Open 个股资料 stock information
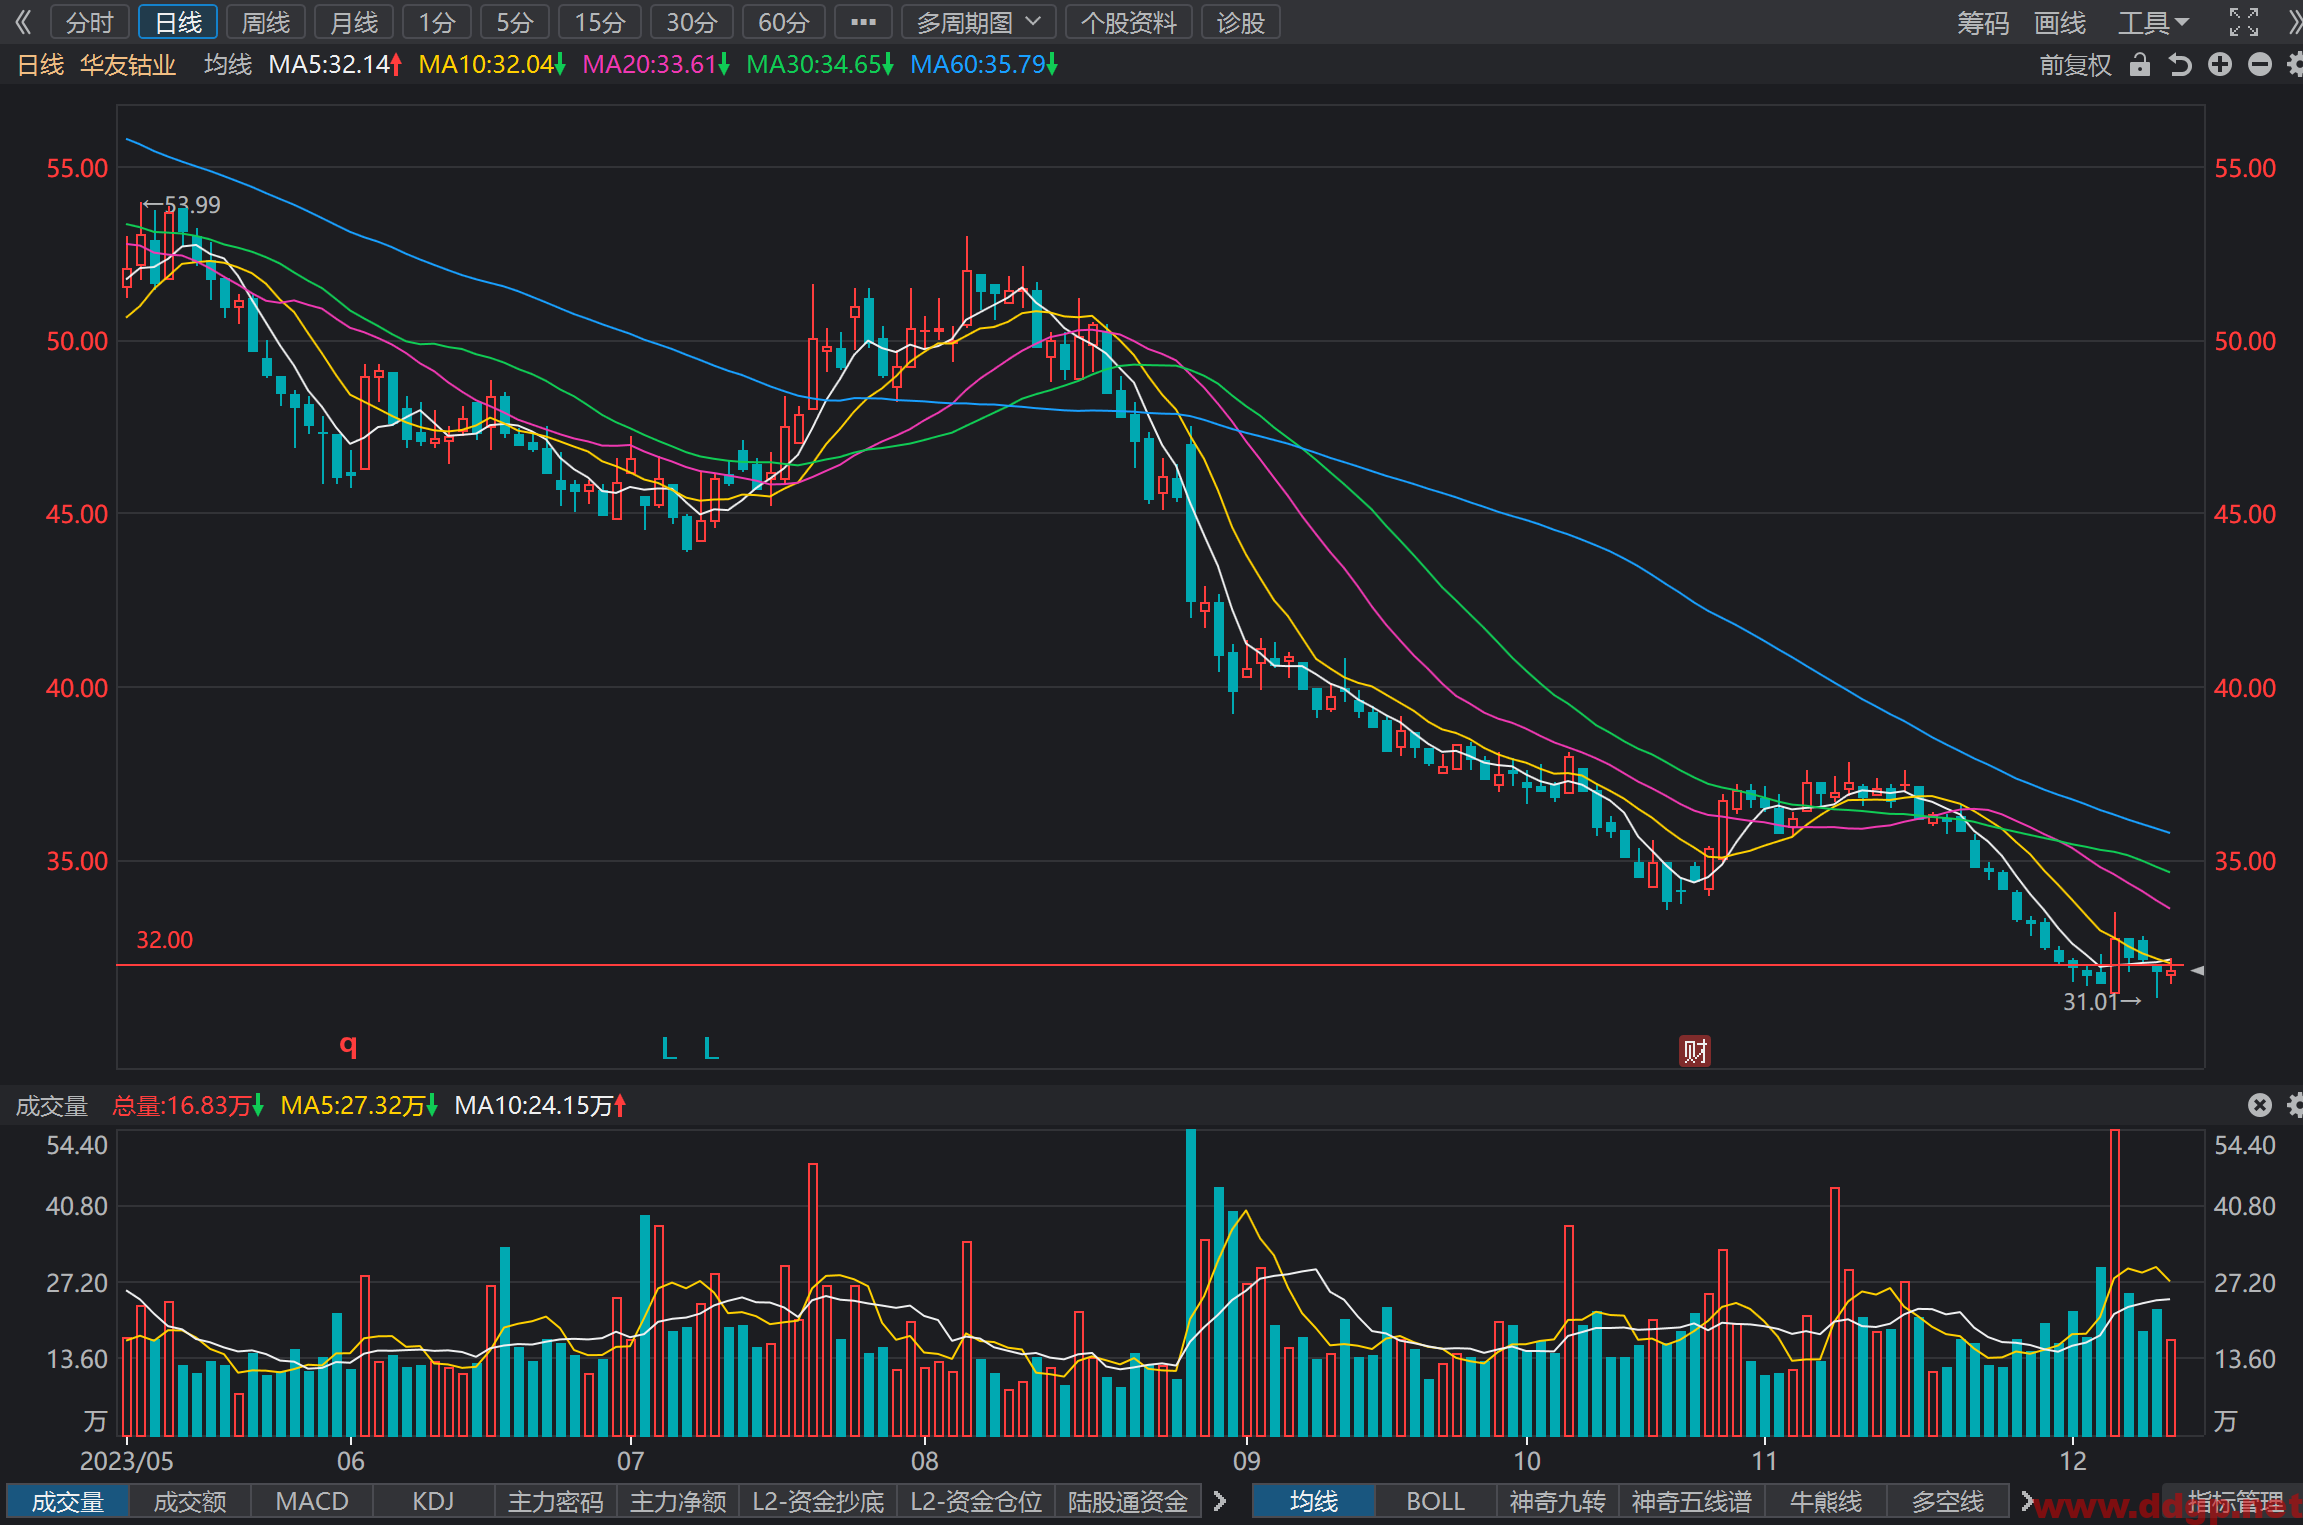Screen dimensions: 2303x1525 [1129, 22]
